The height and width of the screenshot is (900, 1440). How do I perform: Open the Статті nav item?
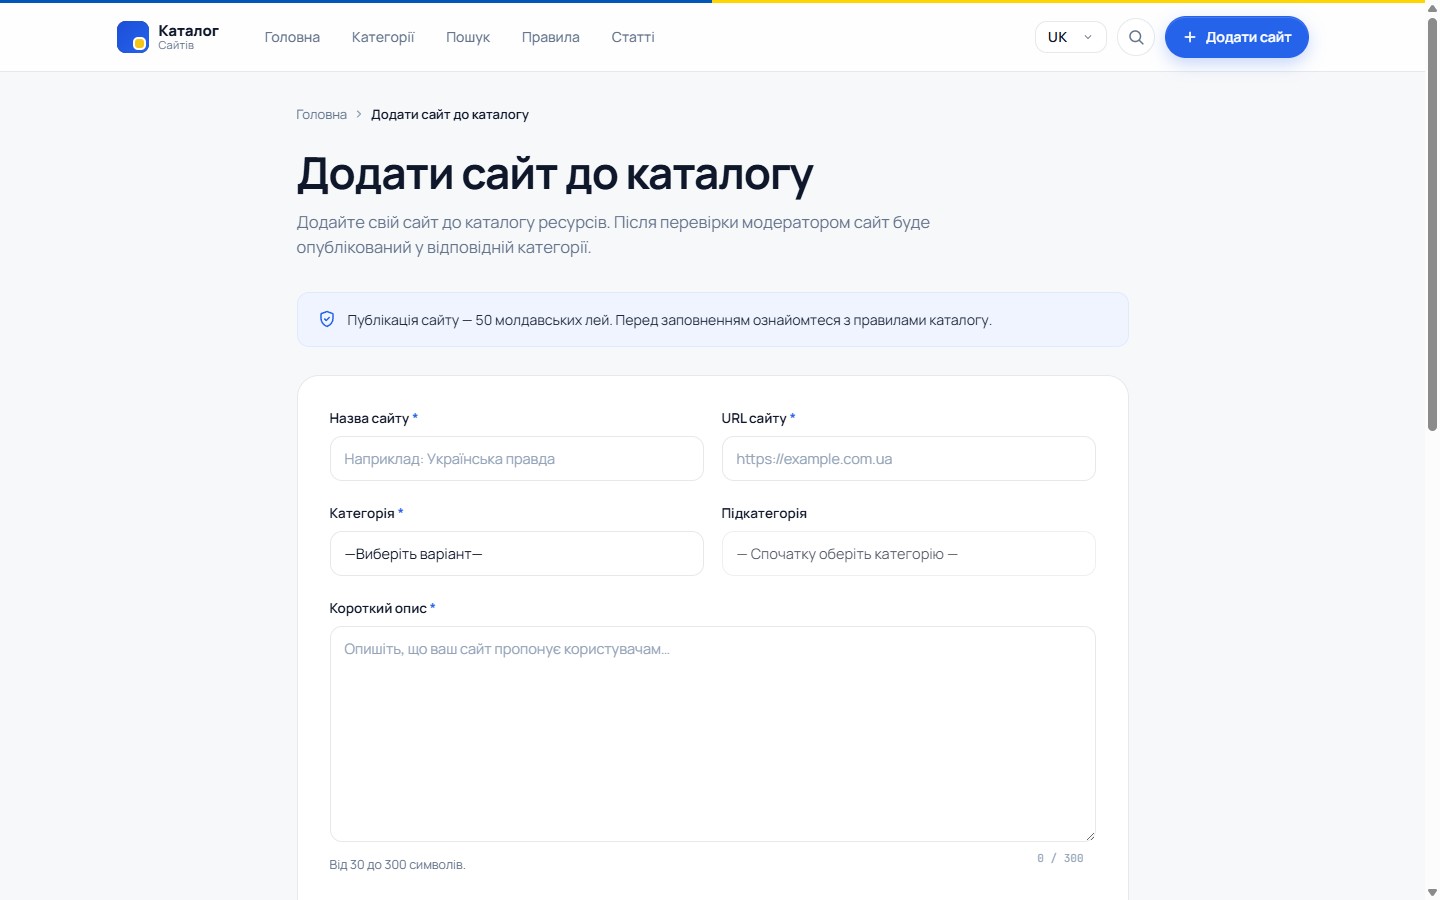[x=633, y=37]
